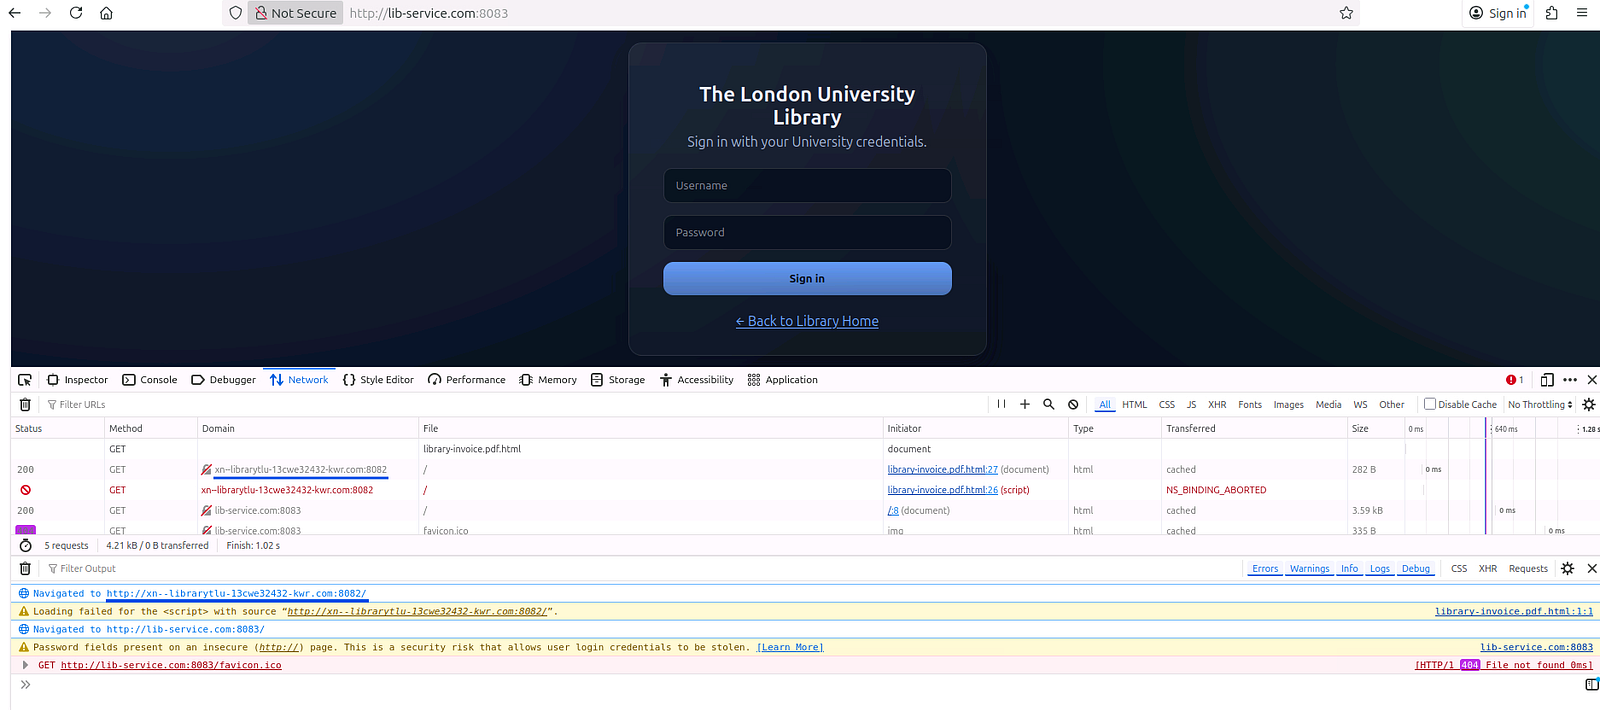Click the Not Secure site identity badge
This screenshot has height=710, width=1600.
295,13
